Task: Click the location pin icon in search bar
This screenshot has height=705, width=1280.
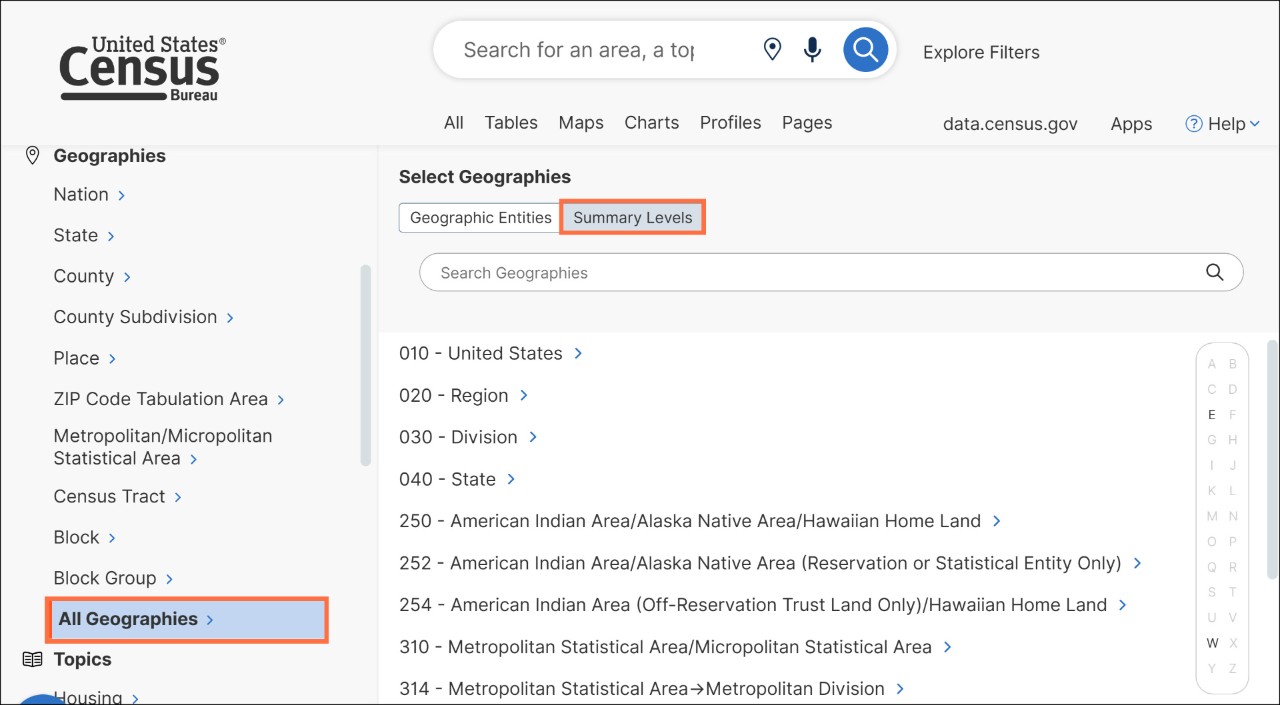Action: coord(772,48)
